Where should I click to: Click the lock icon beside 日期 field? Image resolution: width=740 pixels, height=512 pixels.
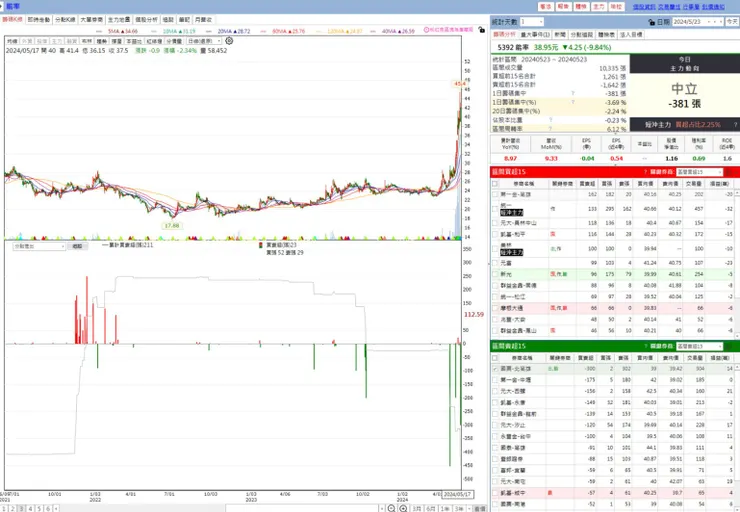[x=651, y=22]
